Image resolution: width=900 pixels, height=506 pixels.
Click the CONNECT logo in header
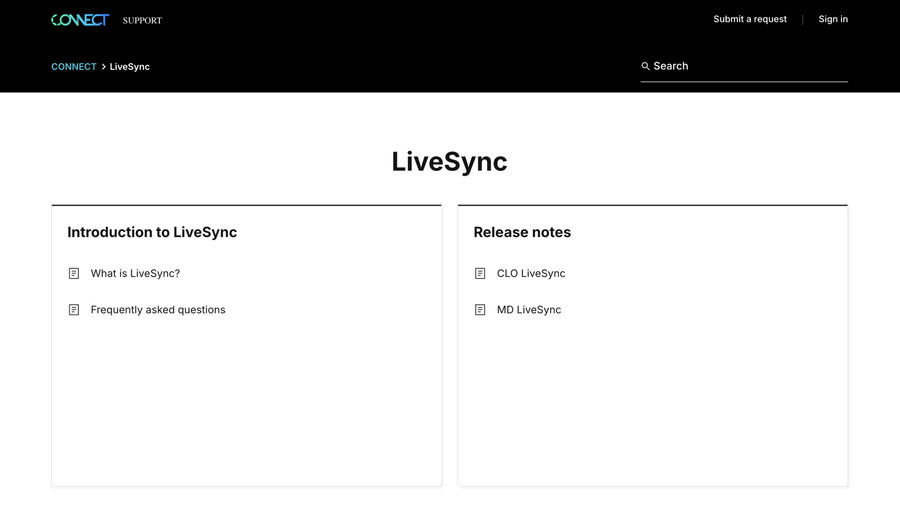[80, 20]
